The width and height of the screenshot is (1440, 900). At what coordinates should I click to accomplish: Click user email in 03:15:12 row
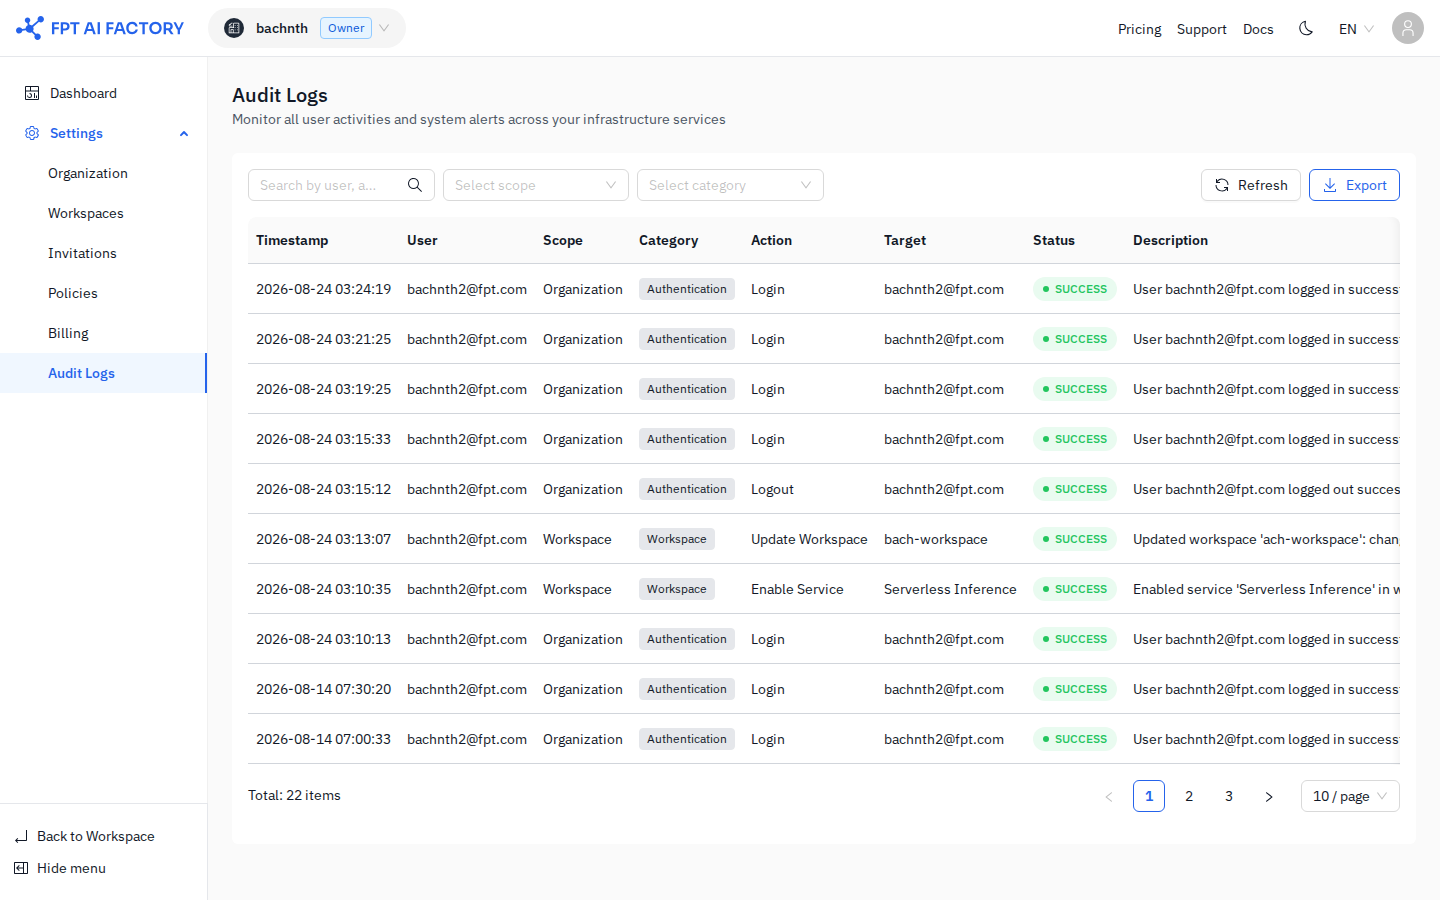point(467,489)
